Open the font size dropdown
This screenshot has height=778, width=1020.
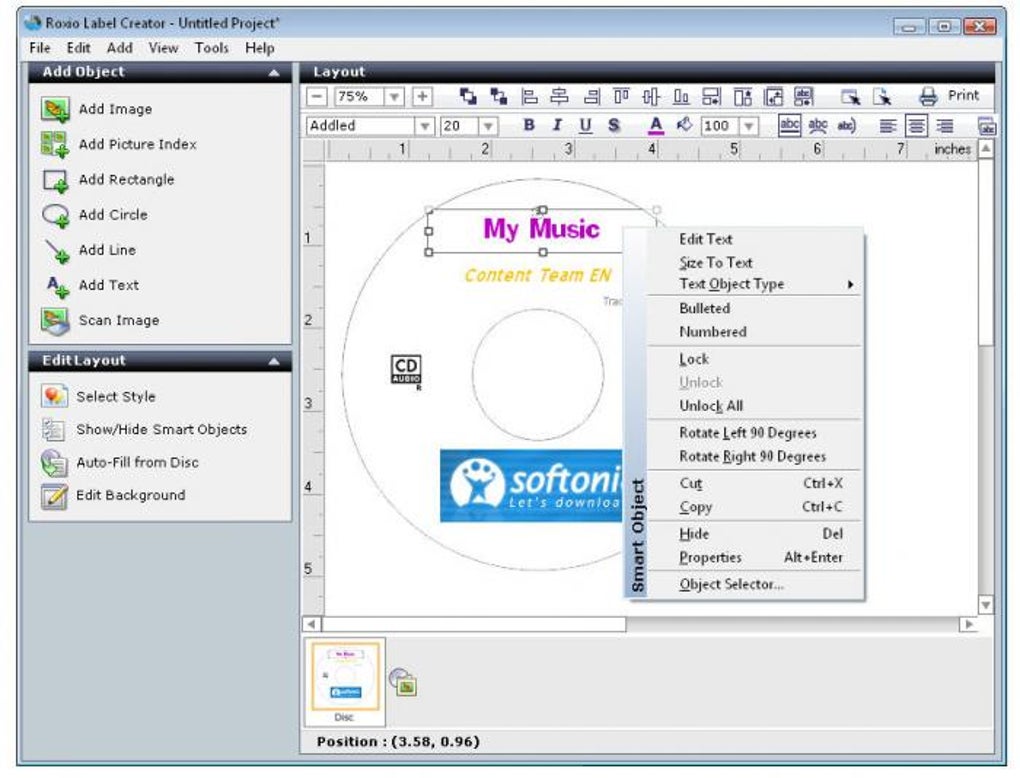tap(488, 126)
